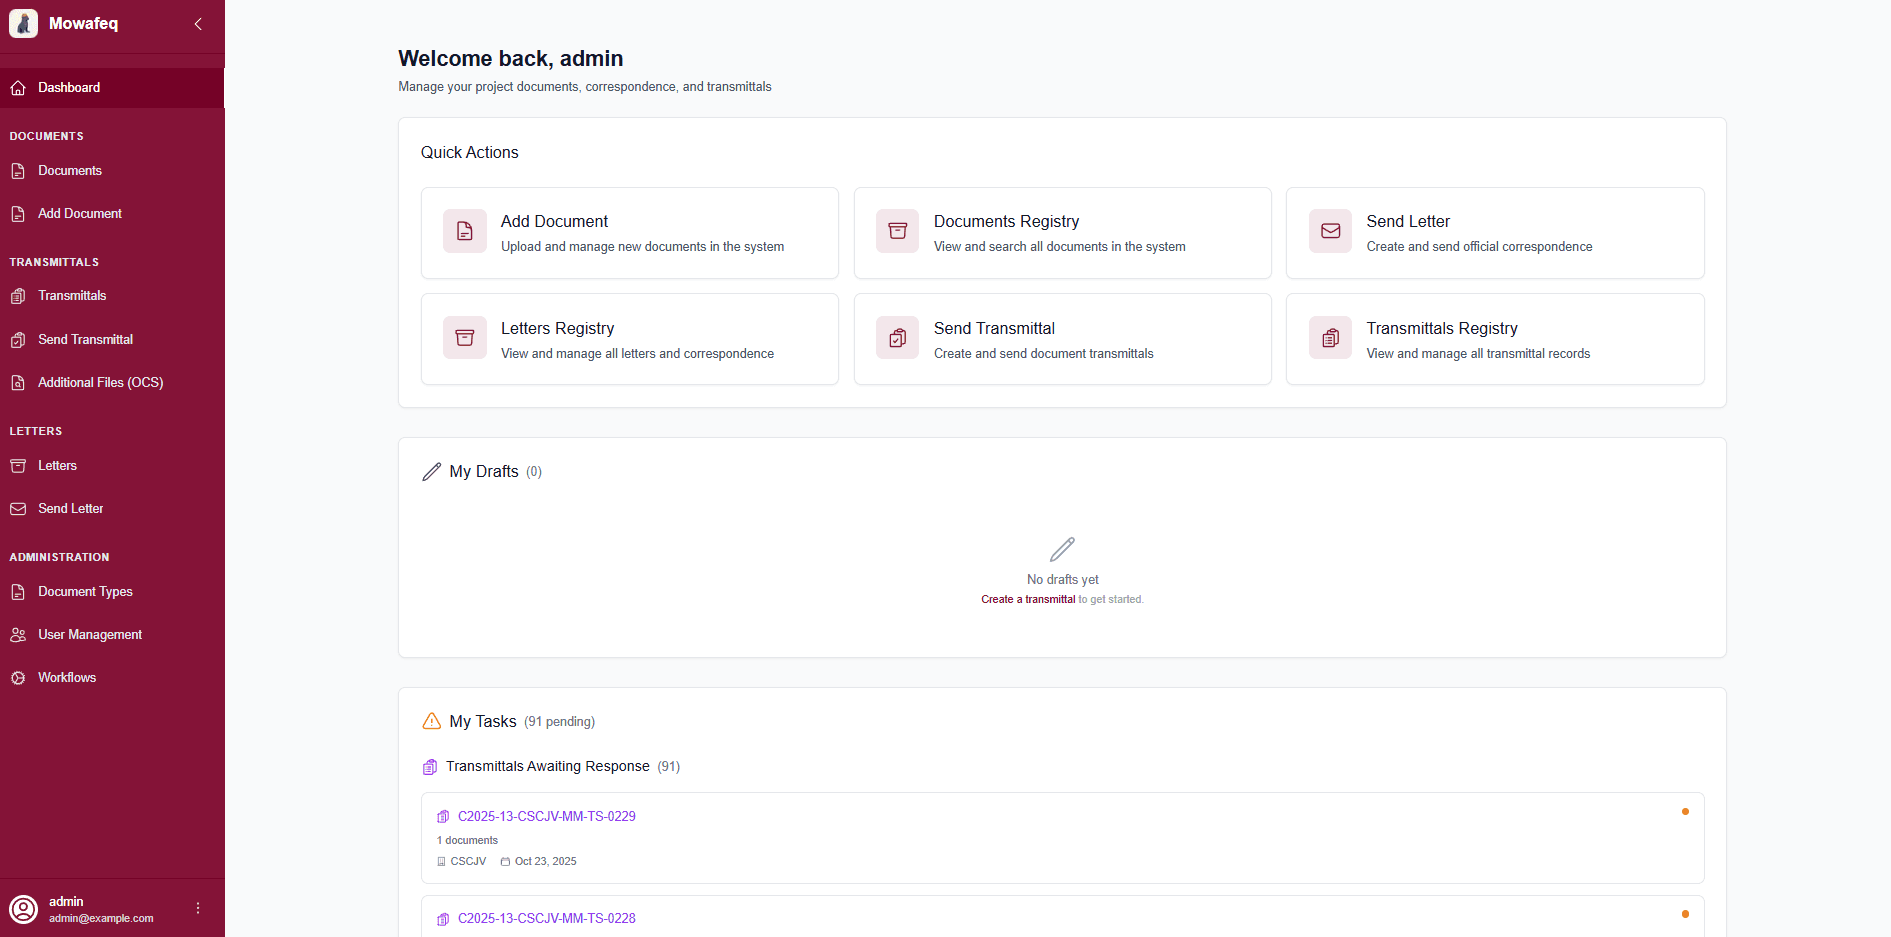Open the User Management people icon
This screenshot has width=1891, height=937.
tap(18, 634)
